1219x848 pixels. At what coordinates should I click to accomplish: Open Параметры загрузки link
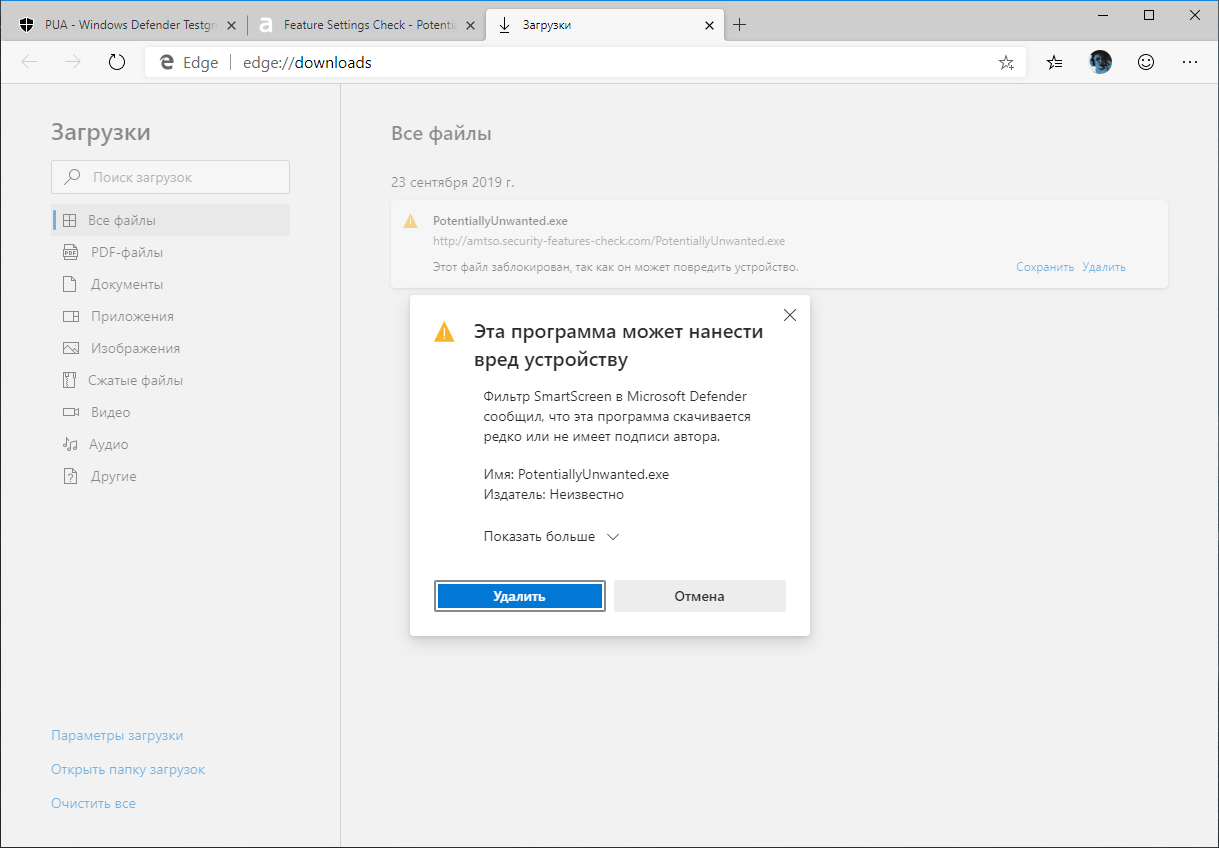click(117, 735)
